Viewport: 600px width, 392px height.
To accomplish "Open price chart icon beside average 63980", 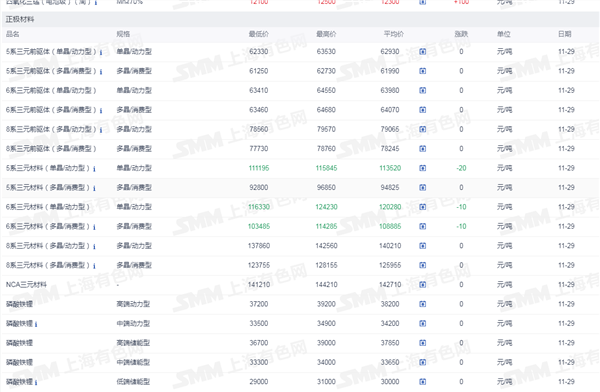I will 422,90.
